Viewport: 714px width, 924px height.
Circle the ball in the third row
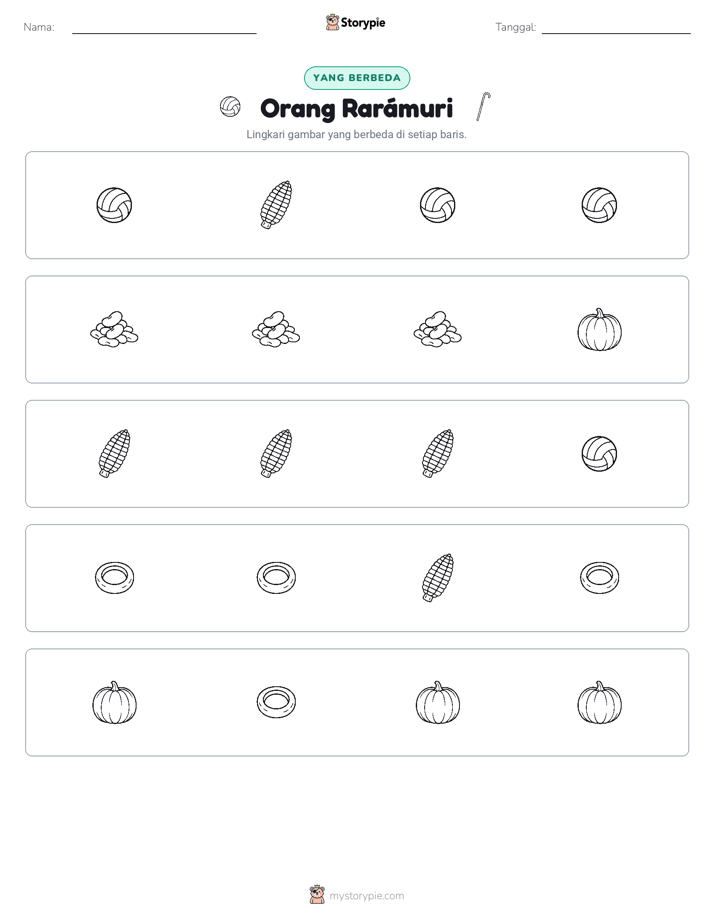(x=599, y=453)
